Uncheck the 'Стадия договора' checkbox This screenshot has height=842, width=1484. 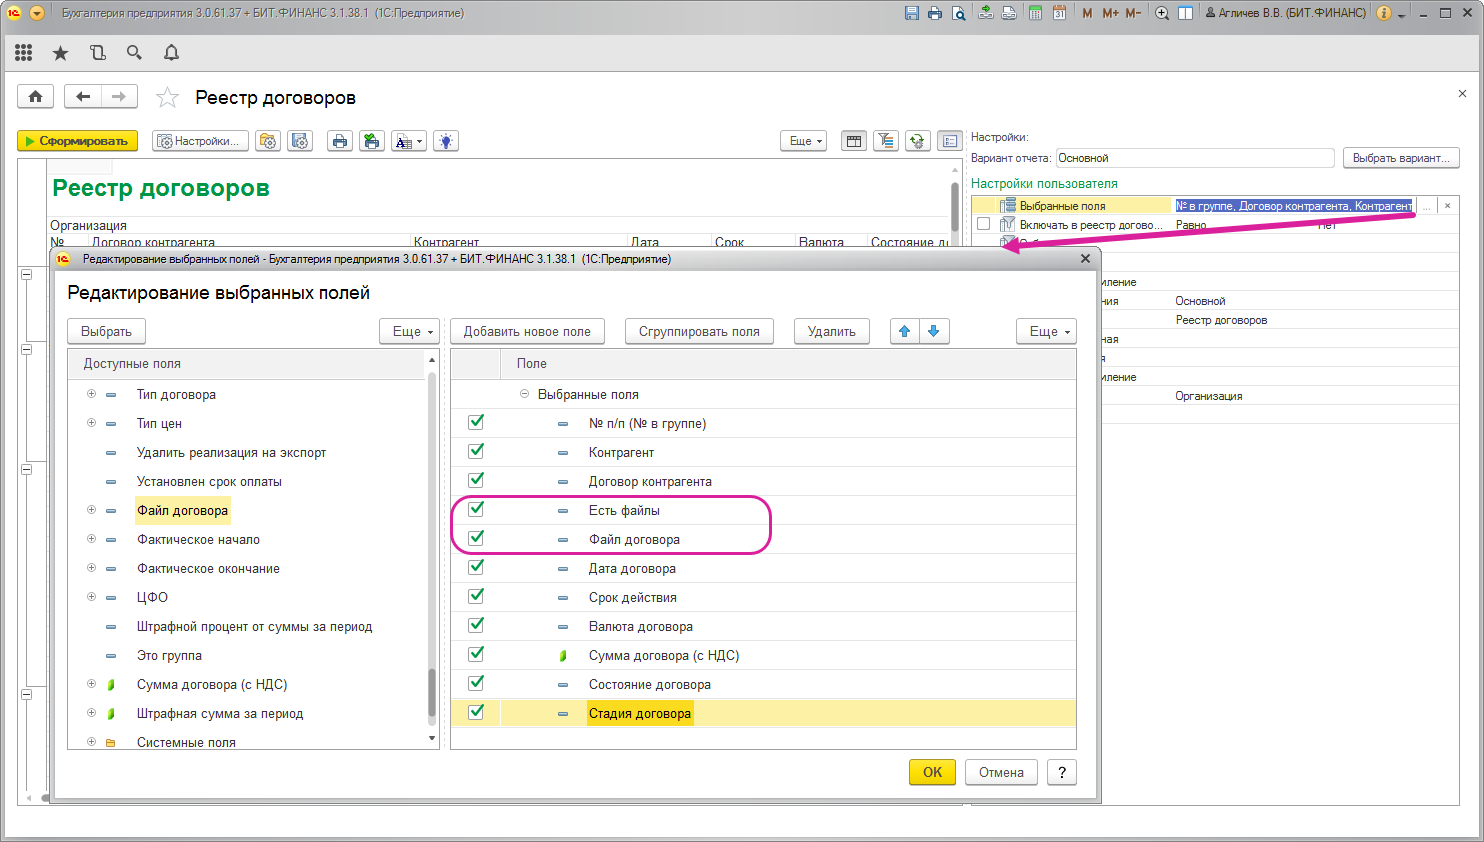476,712
